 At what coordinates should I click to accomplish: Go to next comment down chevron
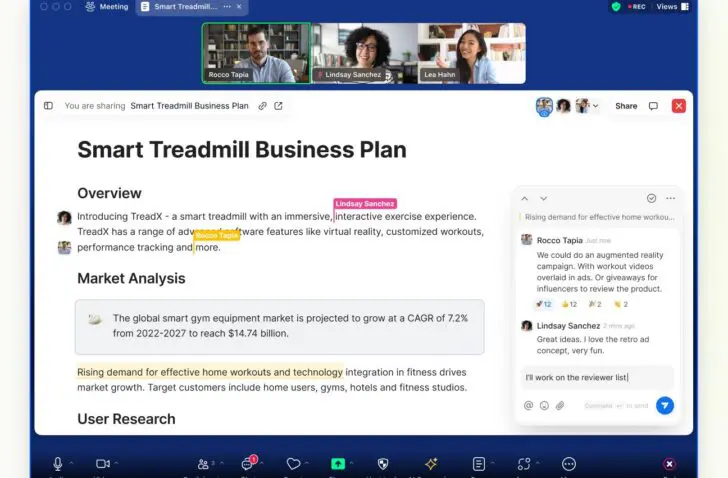(x=543, y=198)
